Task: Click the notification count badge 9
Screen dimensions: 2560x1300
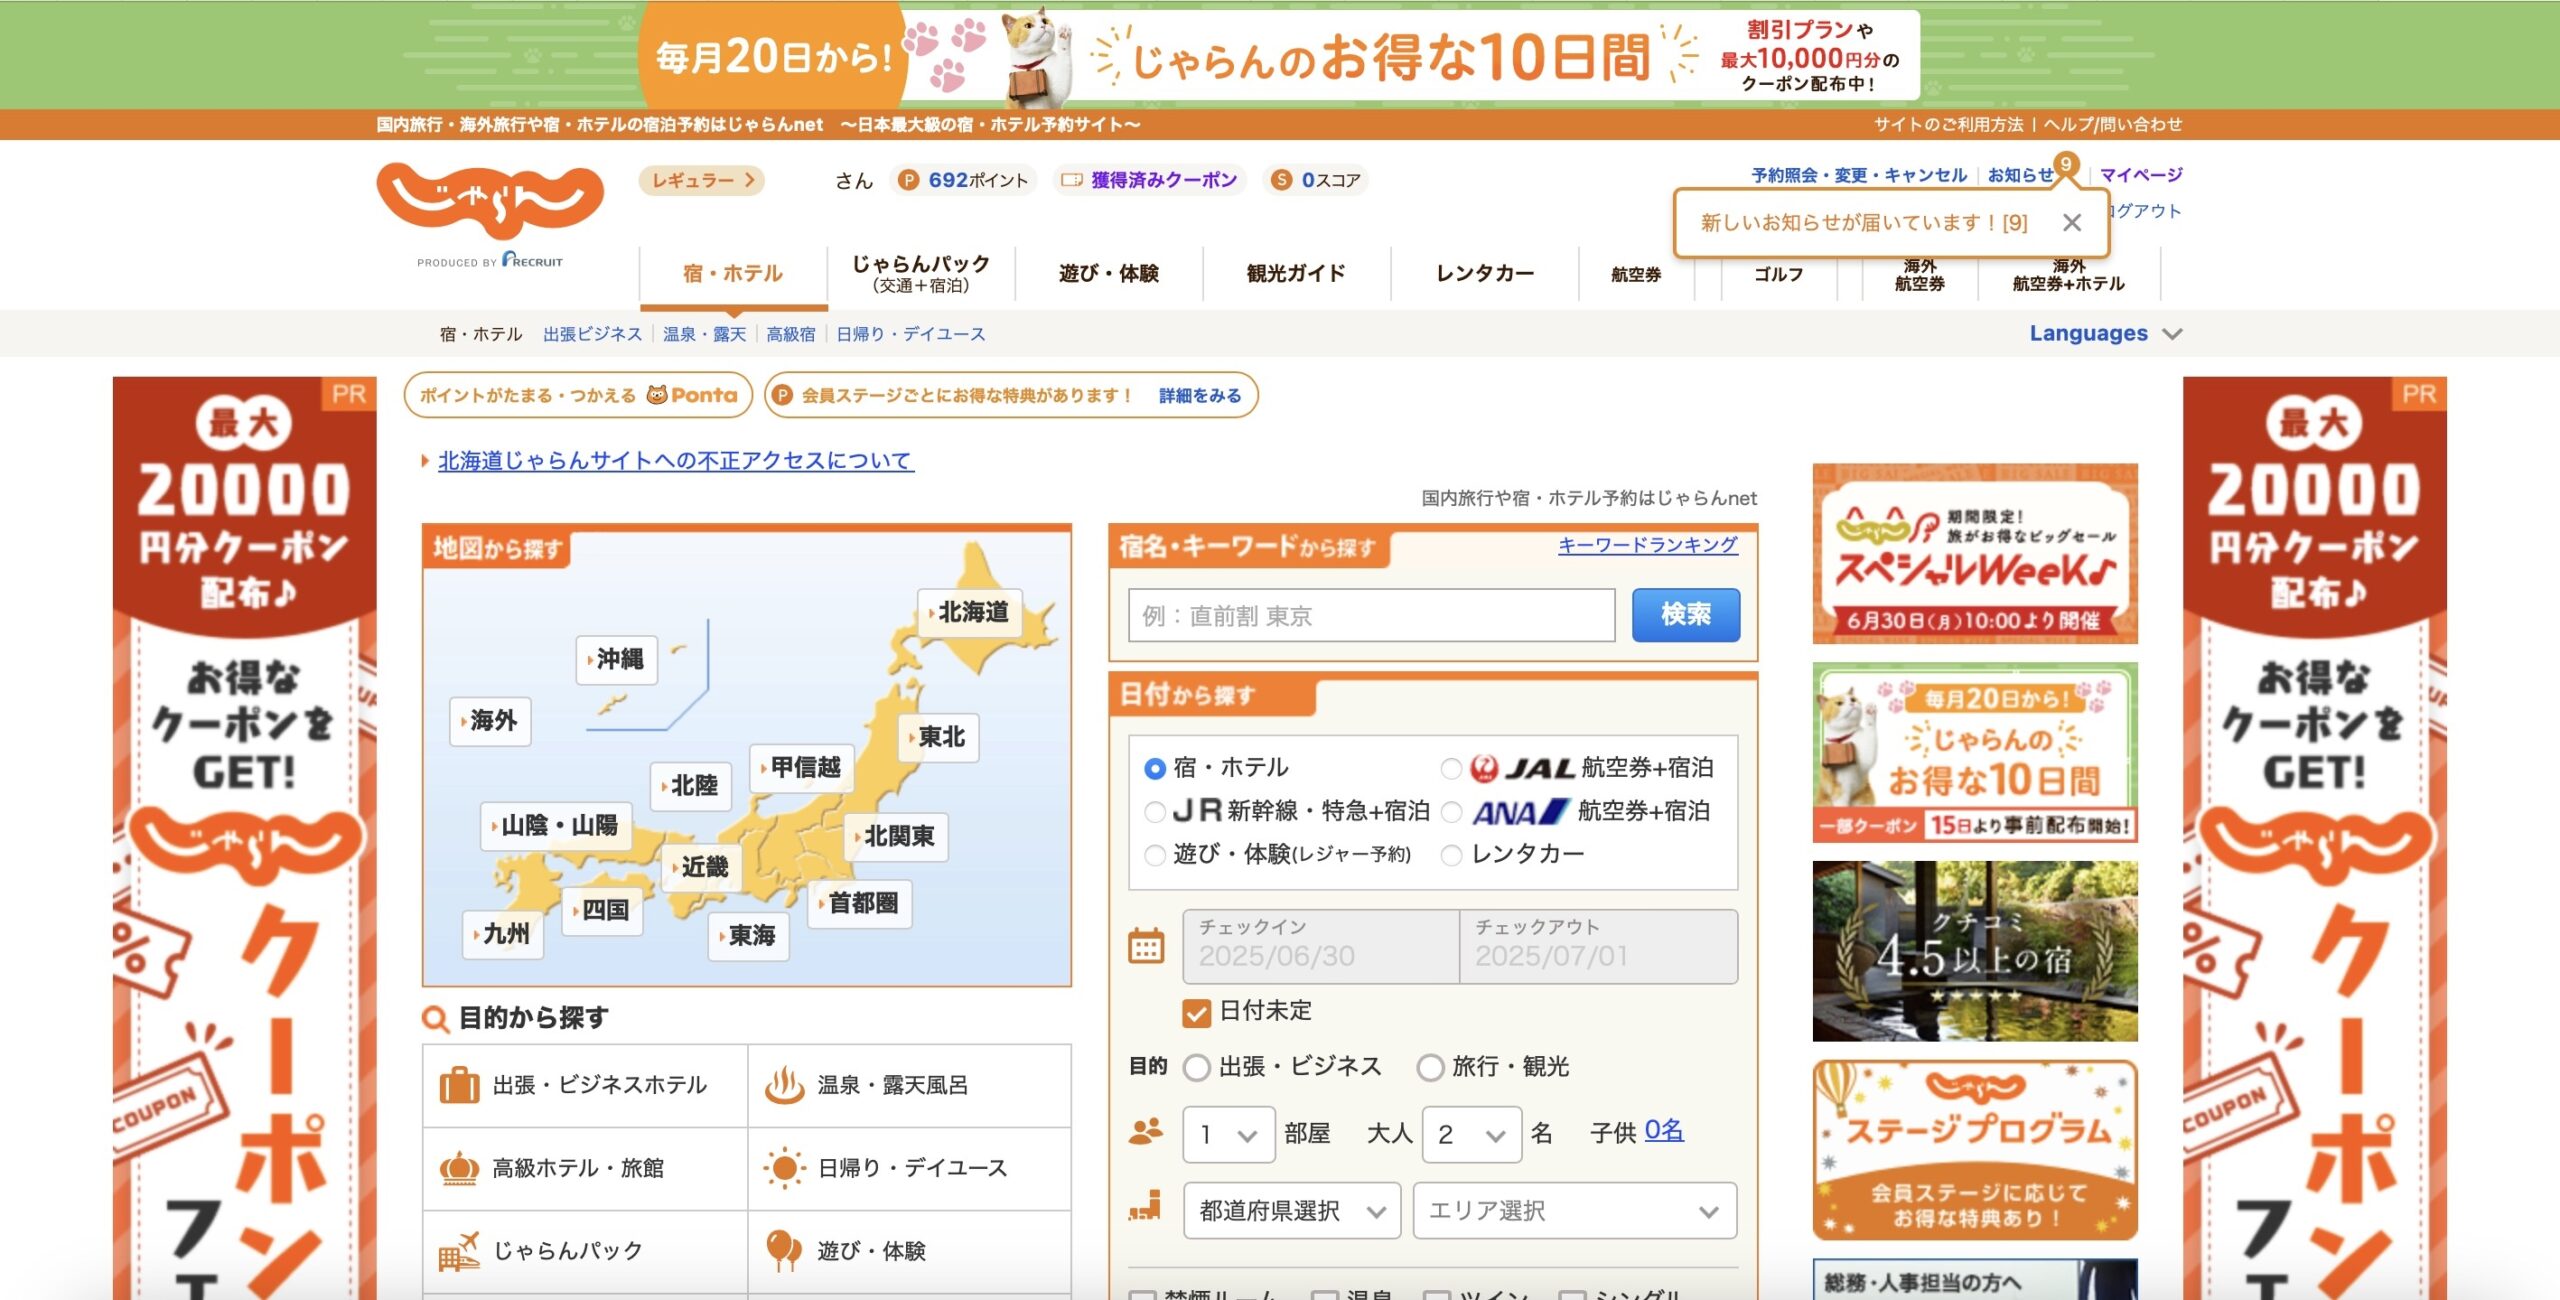Action: tap(2065, 164)
